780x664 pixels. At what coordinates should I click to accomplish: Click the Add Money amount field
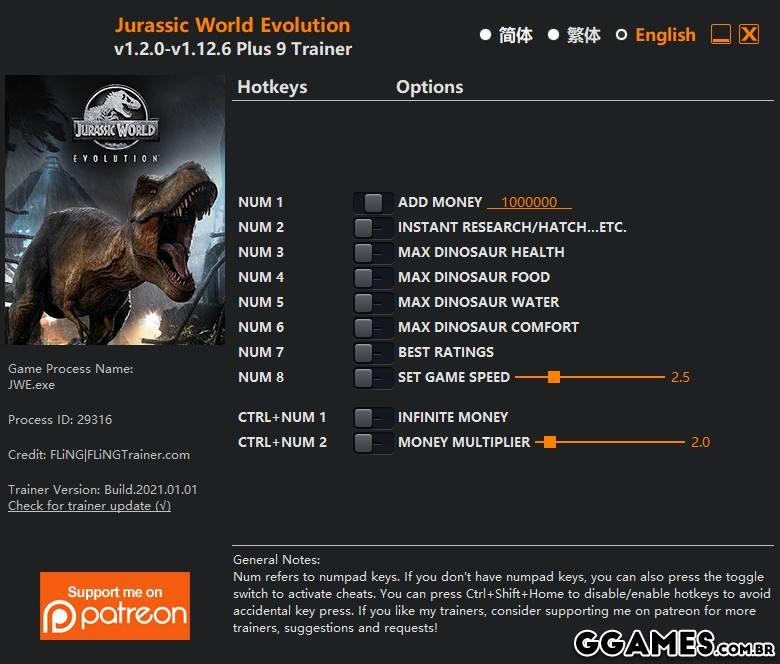point(529,202)
